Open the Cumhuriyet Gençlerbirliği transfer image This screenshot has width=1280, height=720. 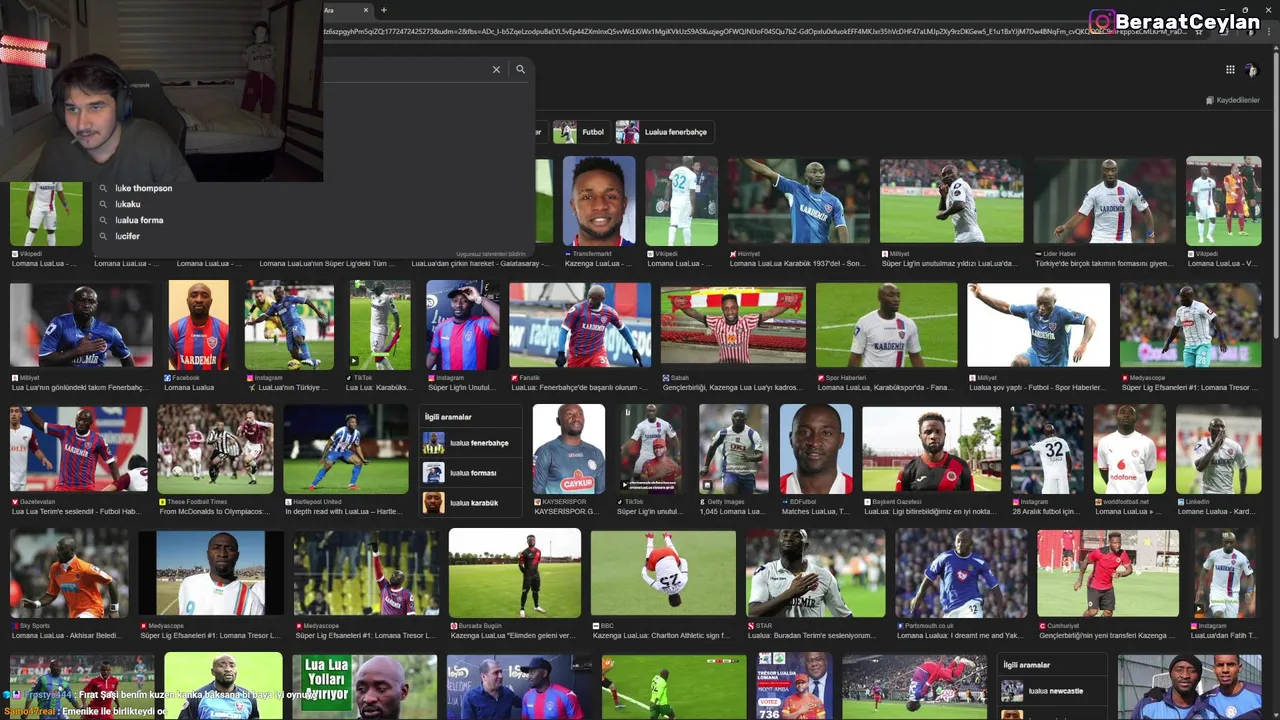[x=1108, y=573]
